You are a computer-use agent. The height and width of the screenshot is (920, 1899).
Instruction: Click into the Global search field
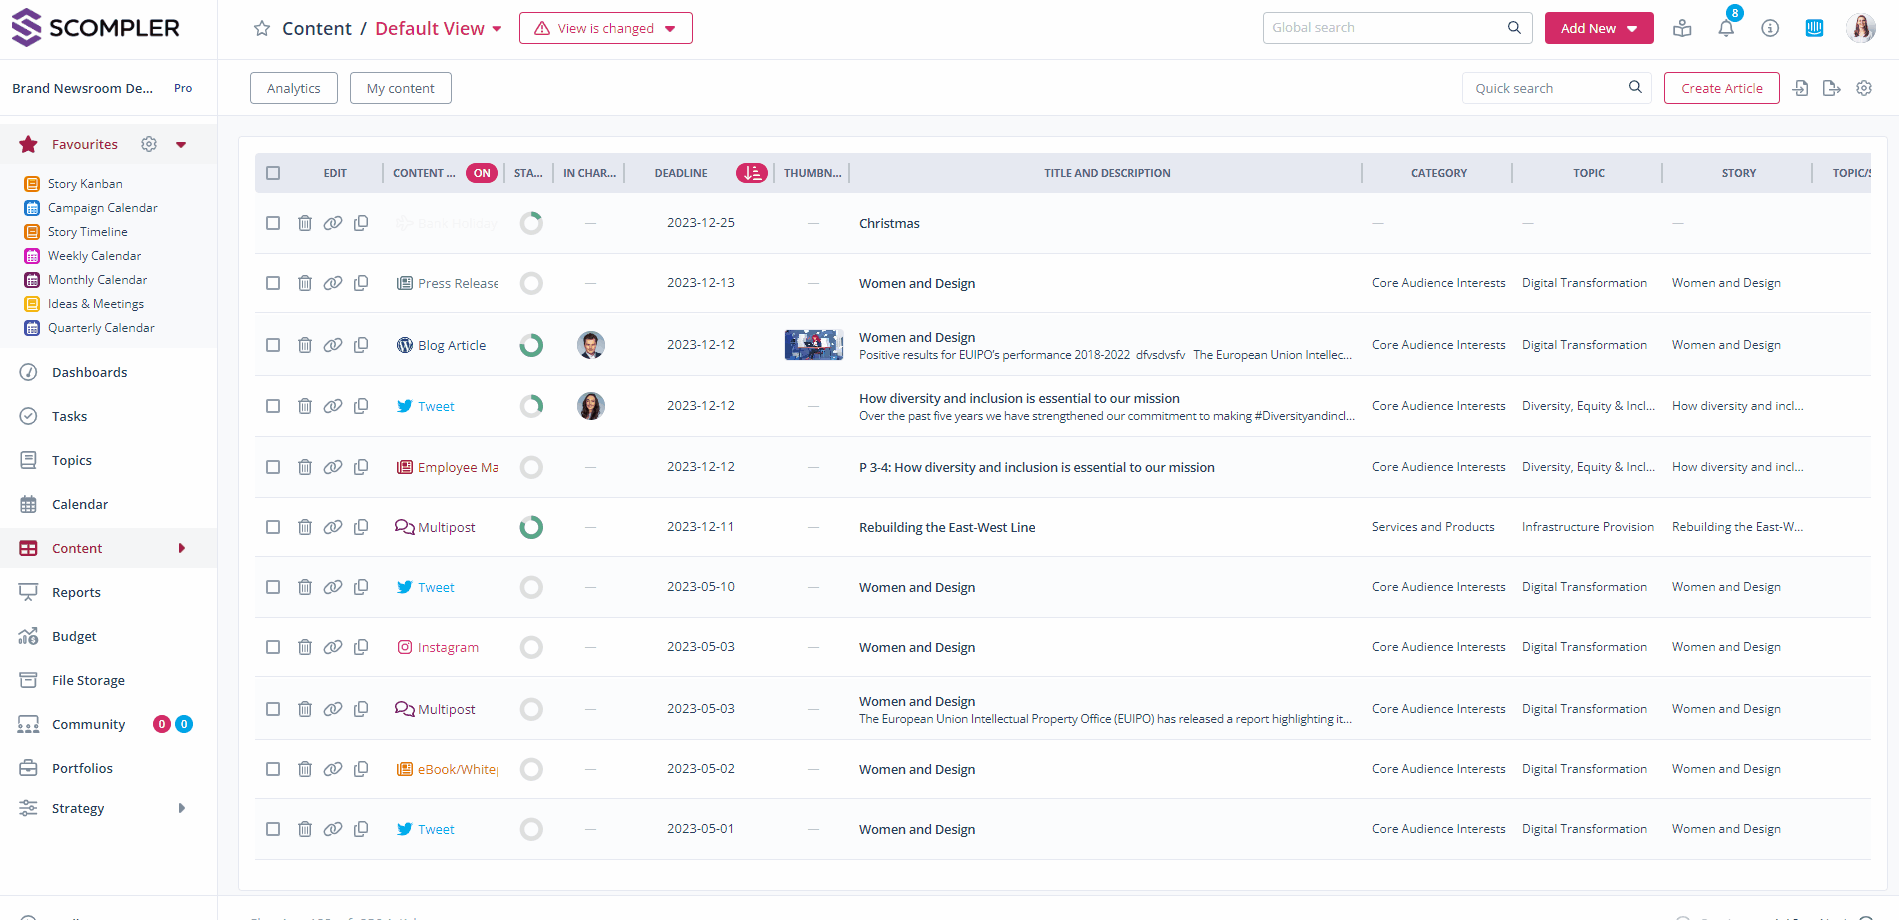point(1385,28)
